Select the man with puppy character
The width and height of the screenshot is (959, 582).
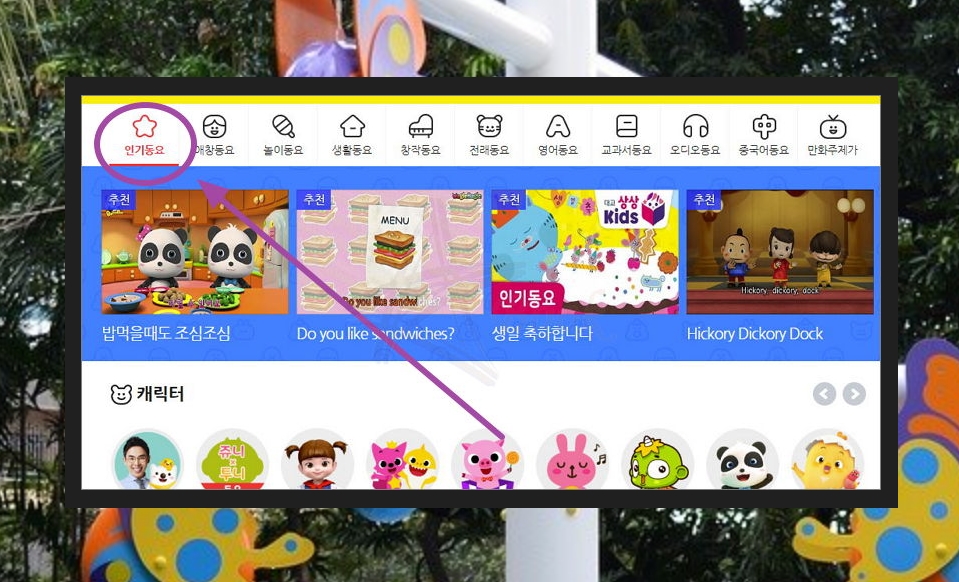coord(147,460)
